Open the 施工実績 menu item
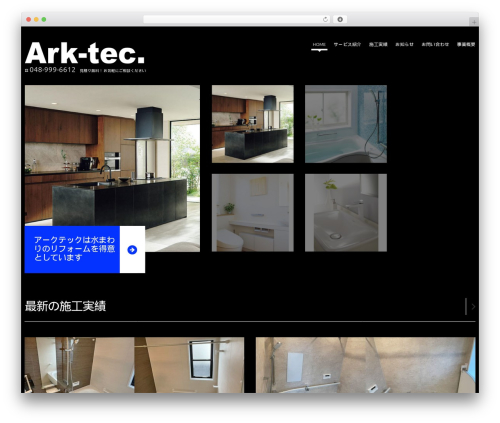Screen dimensions: 500x423 coord(378,44)
